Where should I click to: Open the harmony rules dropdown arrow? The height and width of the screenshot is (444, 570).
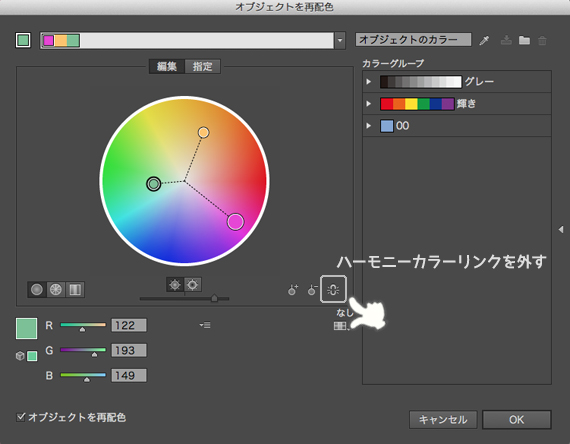pyautogui.click(x=340, y=40)
